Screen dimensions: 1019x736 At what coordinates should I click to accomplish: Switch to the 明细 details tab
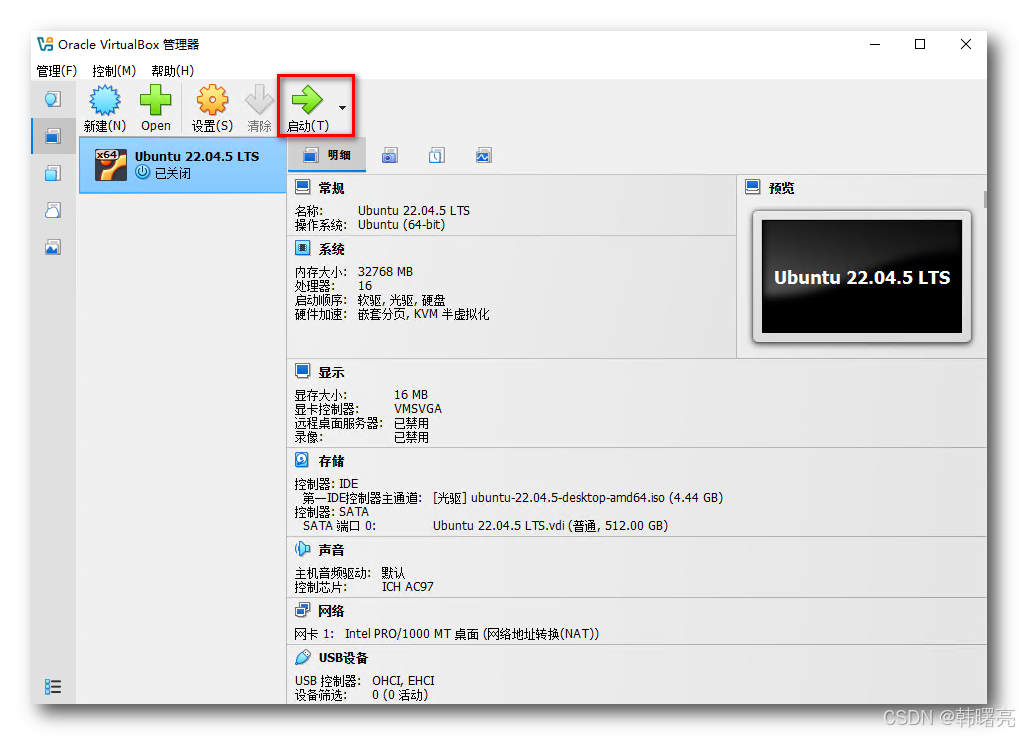pos(327,155)
